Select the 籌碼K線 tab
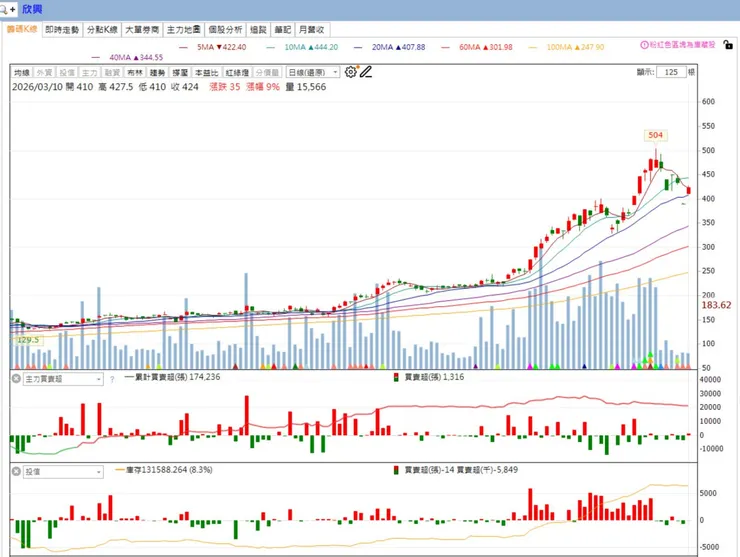The height and width of the screenshot is (557, 740). coord(22,29)
